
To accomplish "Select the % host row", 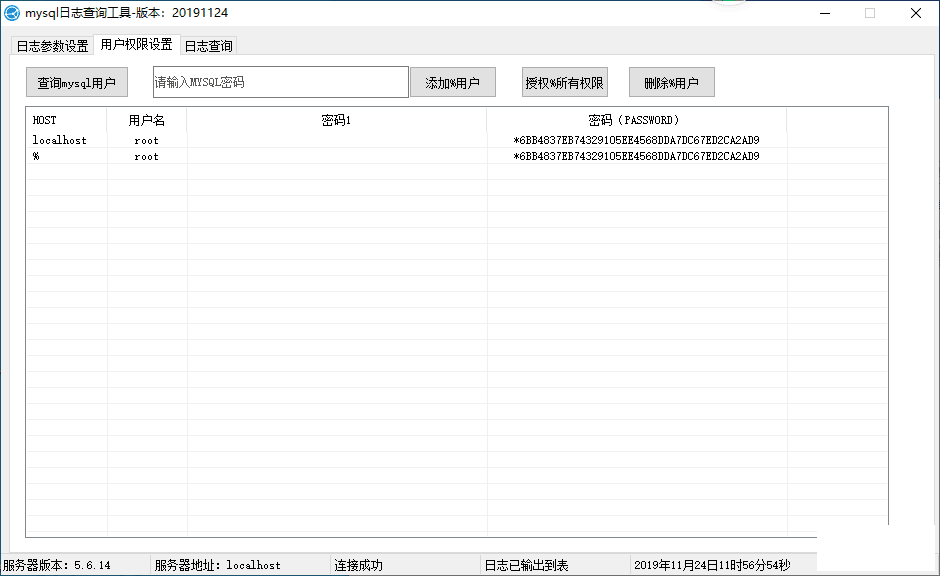I will pos(457,156).
